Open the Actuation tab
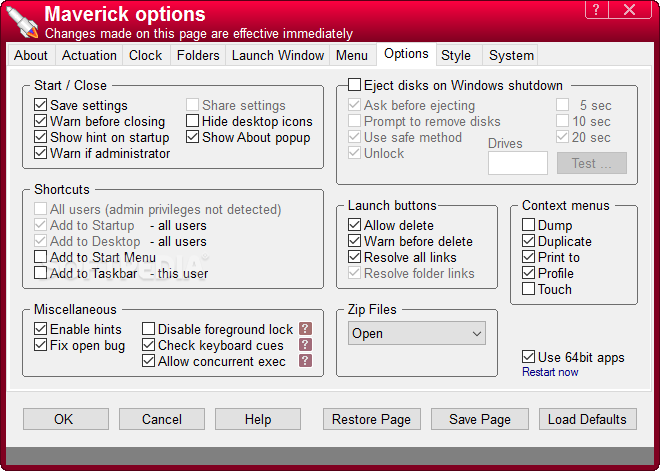 coord(89,55)
